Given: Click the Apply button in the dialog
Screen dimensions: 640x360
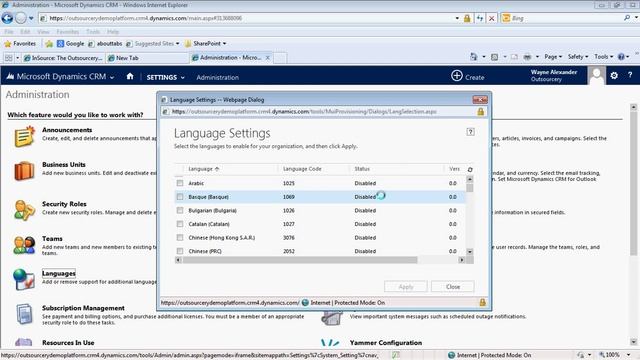Looking at the screenshot, I should [406, 287].
